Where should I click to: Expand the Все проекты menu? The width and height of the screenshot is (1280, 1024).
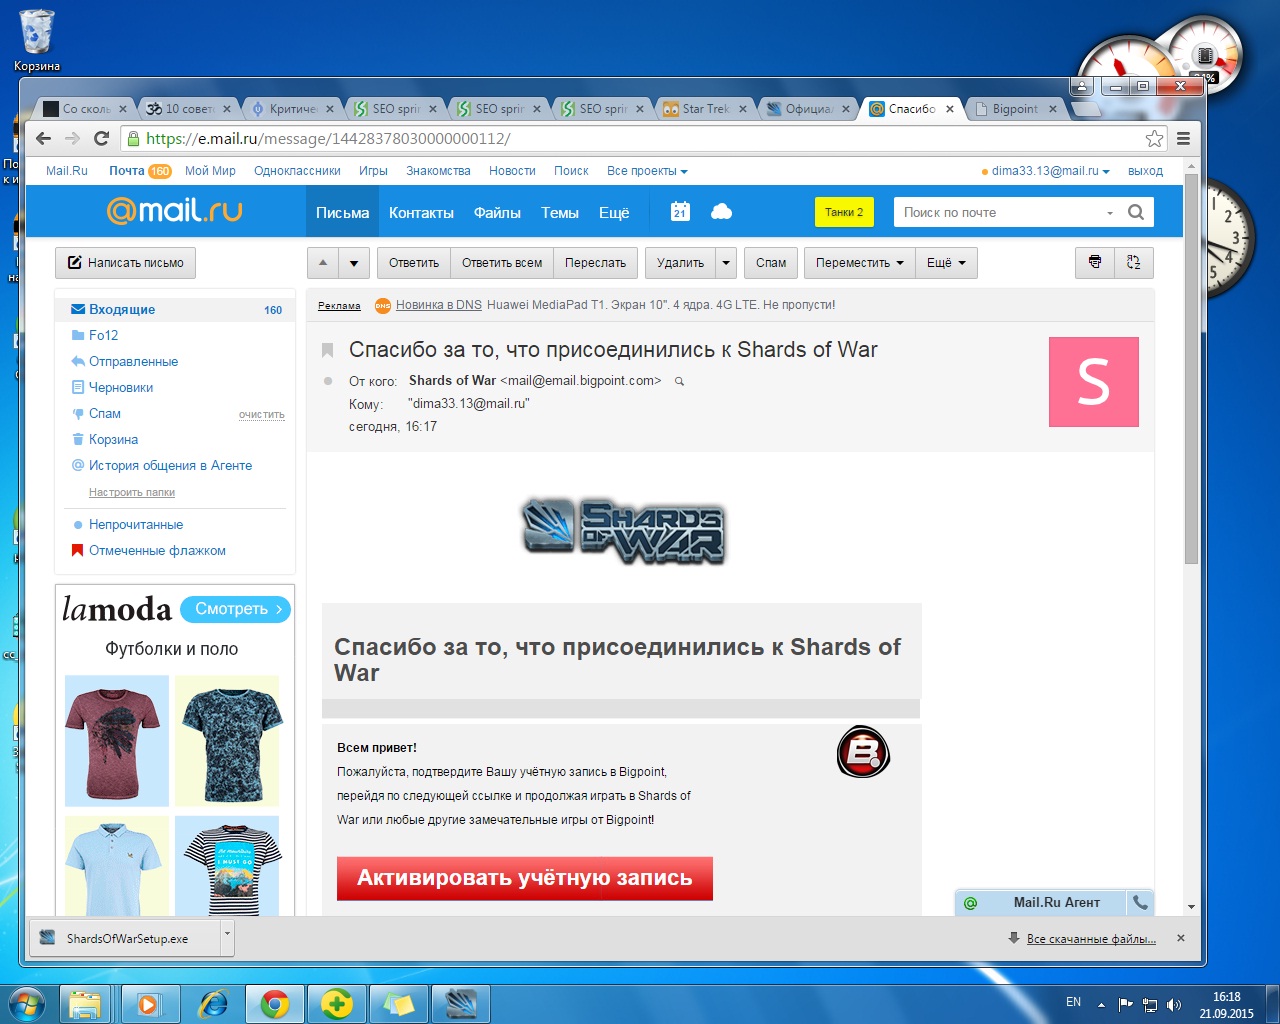click(647, 171)
